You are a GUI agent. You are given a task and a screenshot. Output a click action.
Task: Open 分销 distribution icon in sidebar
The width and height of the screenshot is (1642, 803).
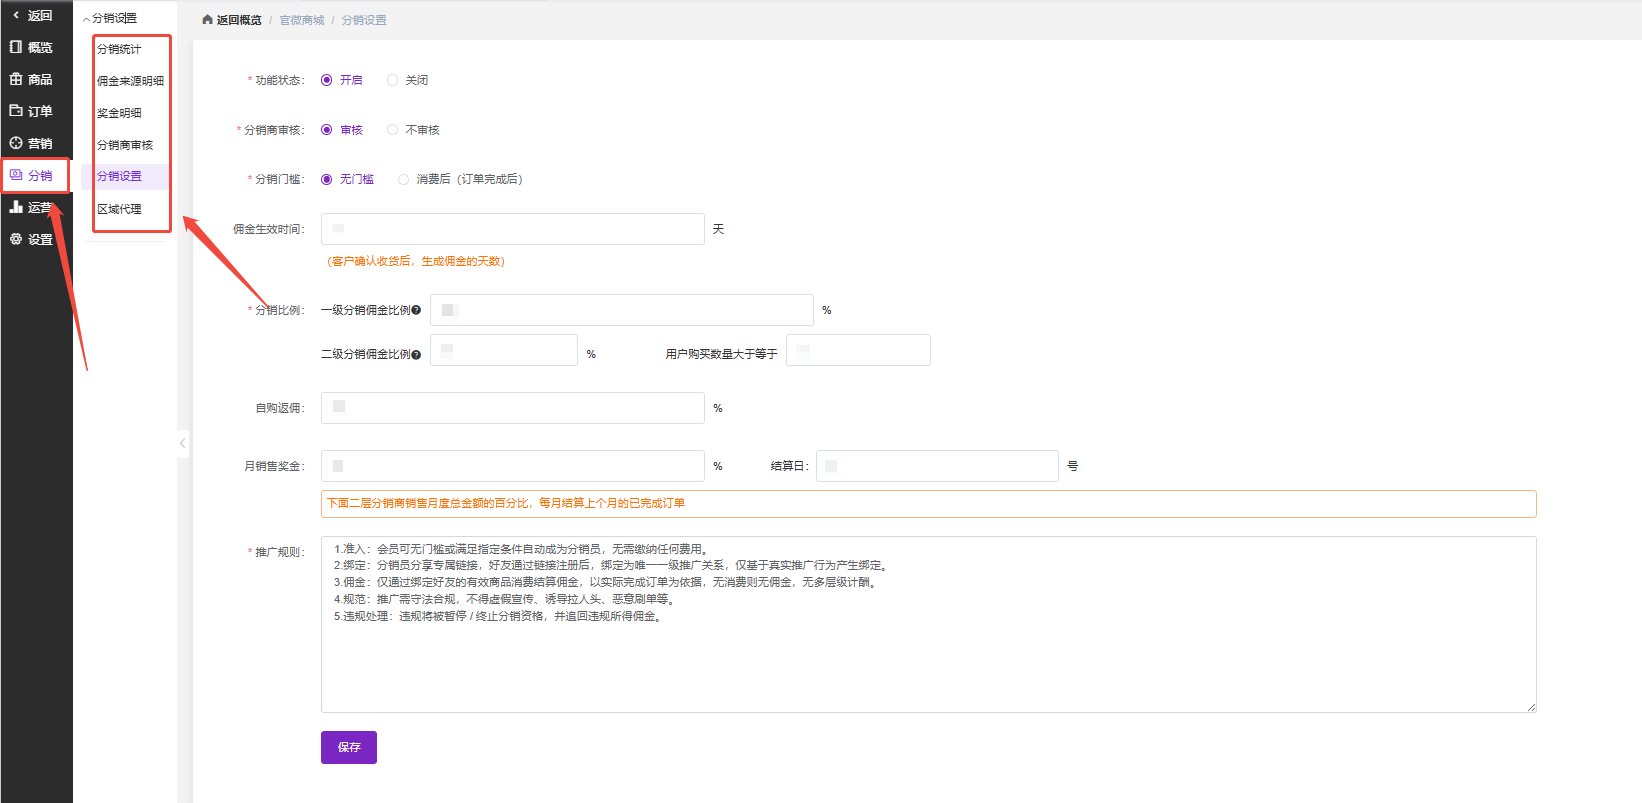(x=16, y=175)
